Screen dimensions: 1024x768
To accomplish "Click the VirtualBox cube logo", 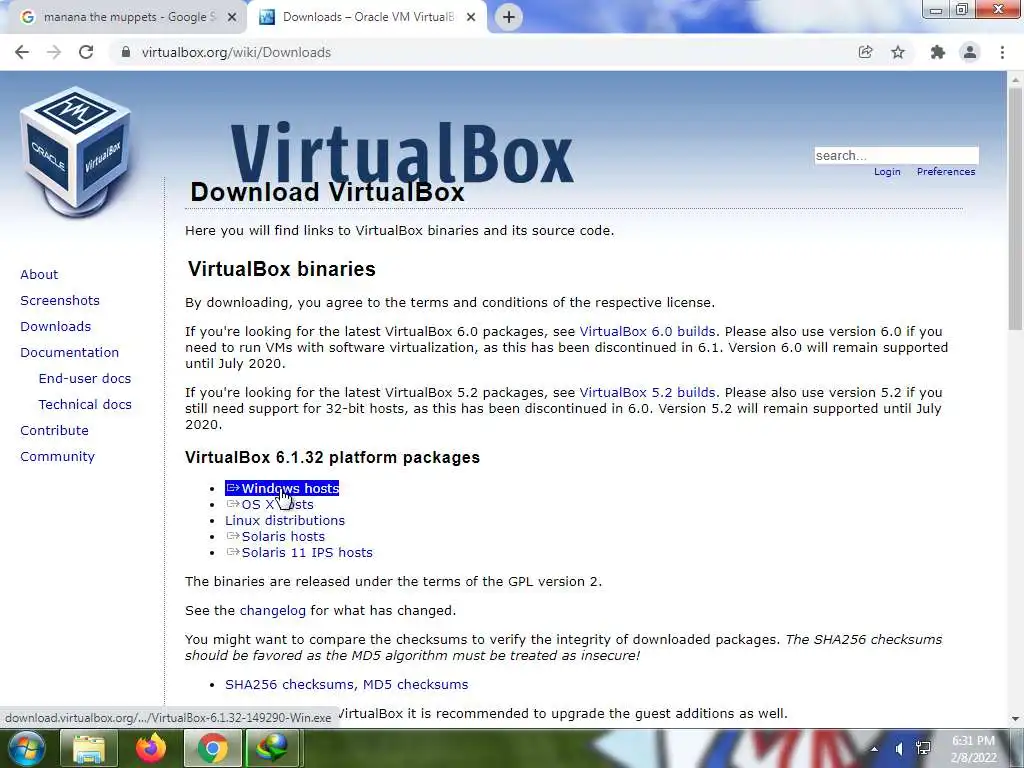I will tap(76, 152).
